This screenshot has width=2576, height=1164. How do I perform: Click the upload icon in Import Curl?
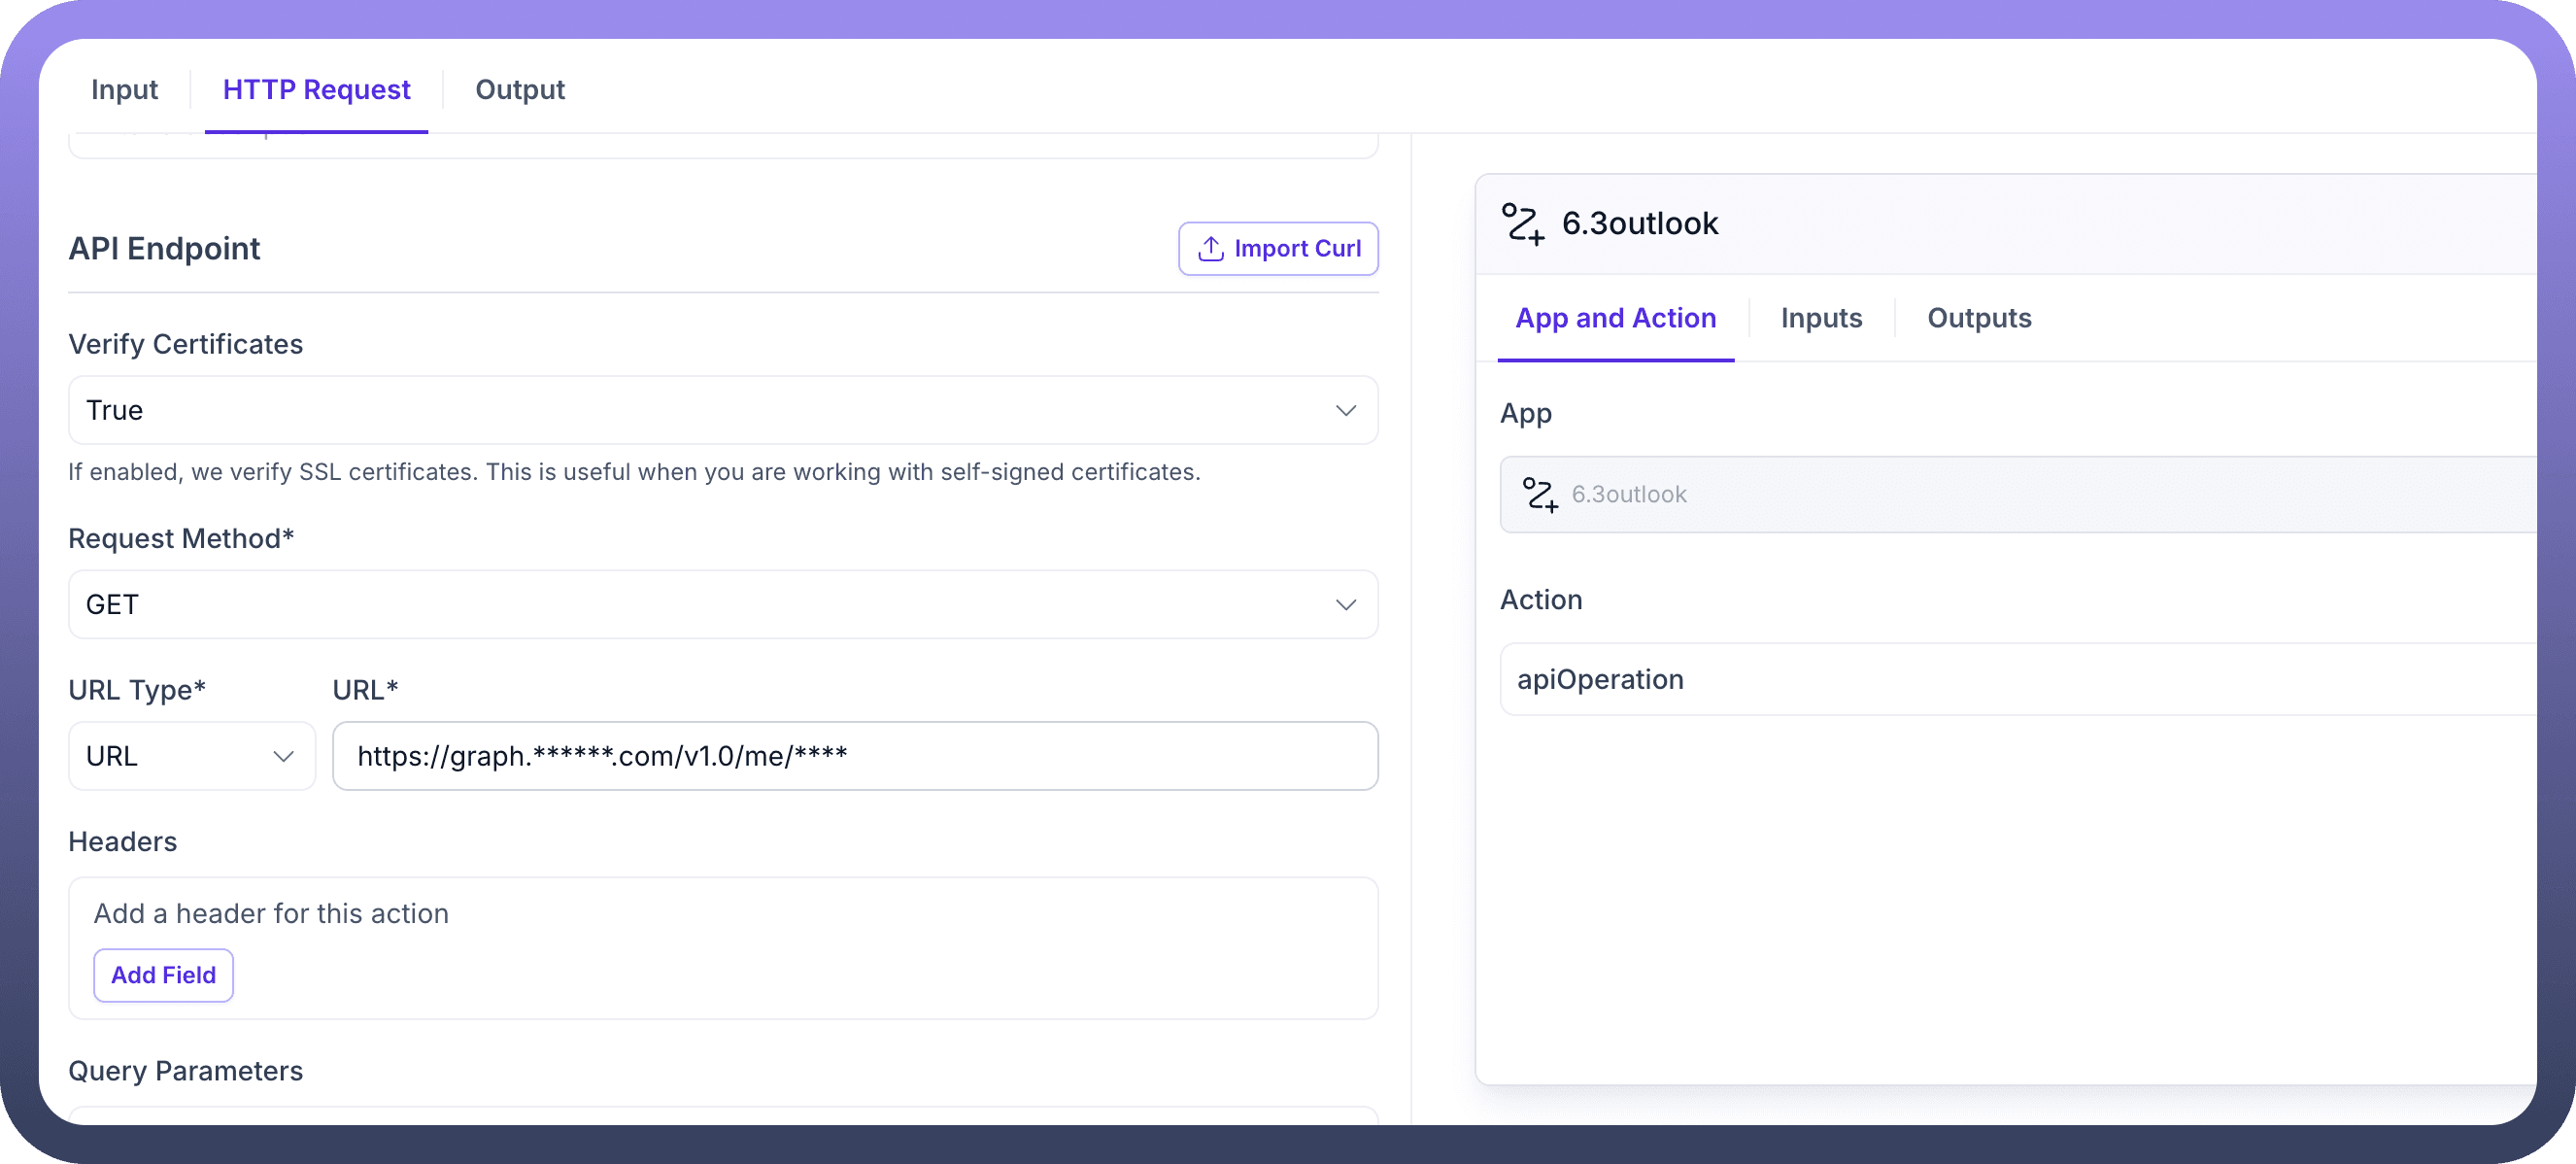(1210, 248)
